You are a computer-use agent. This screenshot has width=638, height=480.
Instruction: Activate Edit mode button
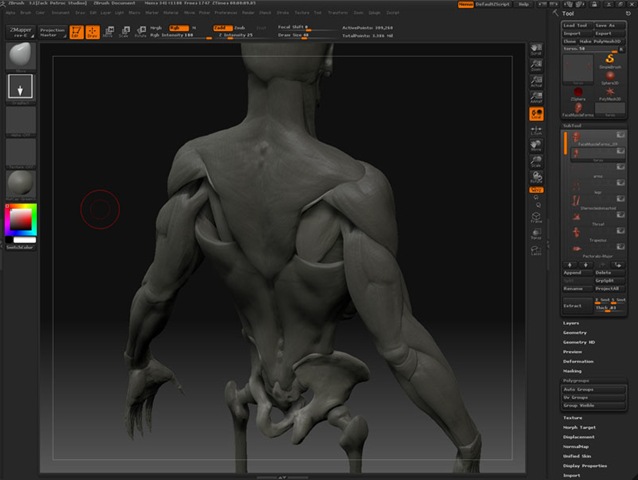tap(76, 32)
